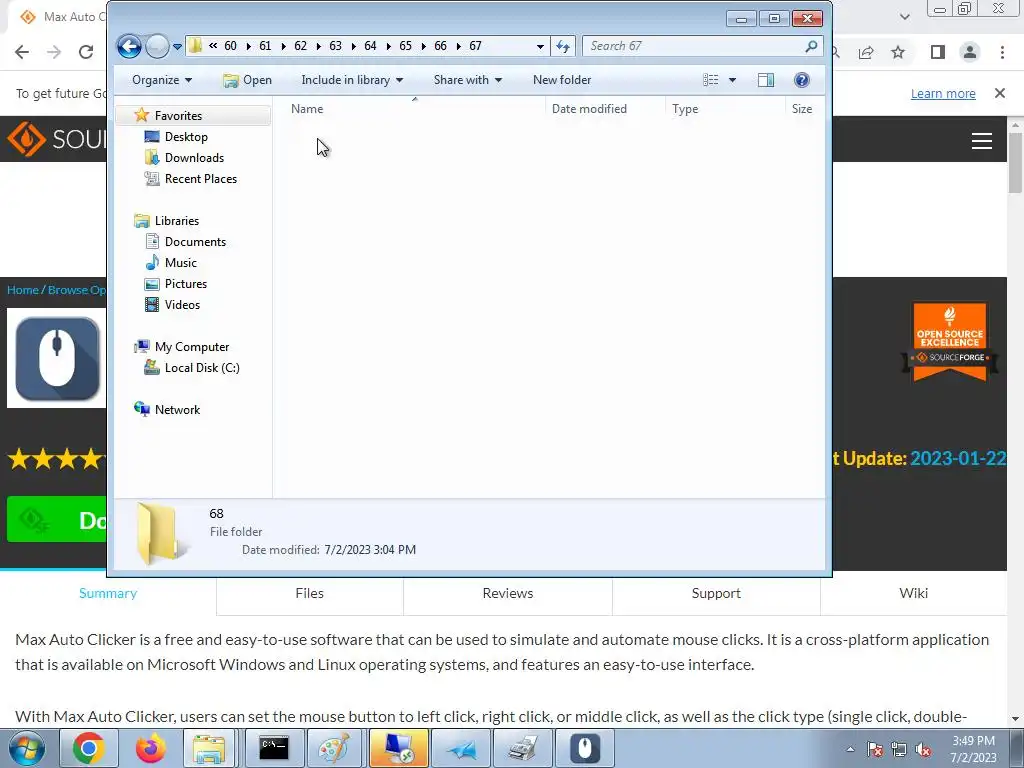Open the recent locations dropdown in Explorer
The height and width of the screenshot is (768, 1024).
pos(177,46)
